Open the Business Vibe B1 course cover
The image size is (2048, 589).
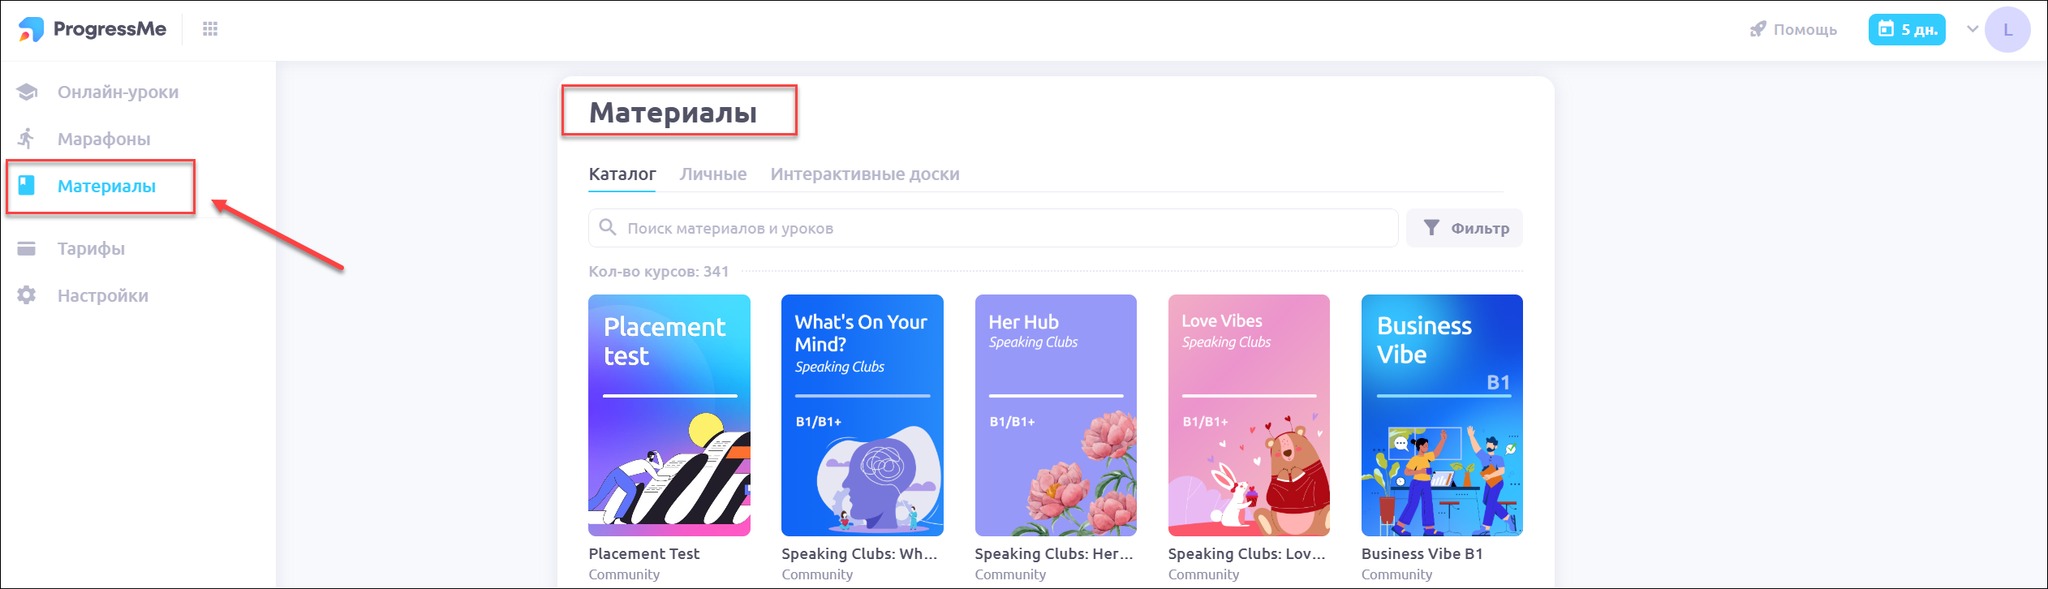tap(1441, 415)
